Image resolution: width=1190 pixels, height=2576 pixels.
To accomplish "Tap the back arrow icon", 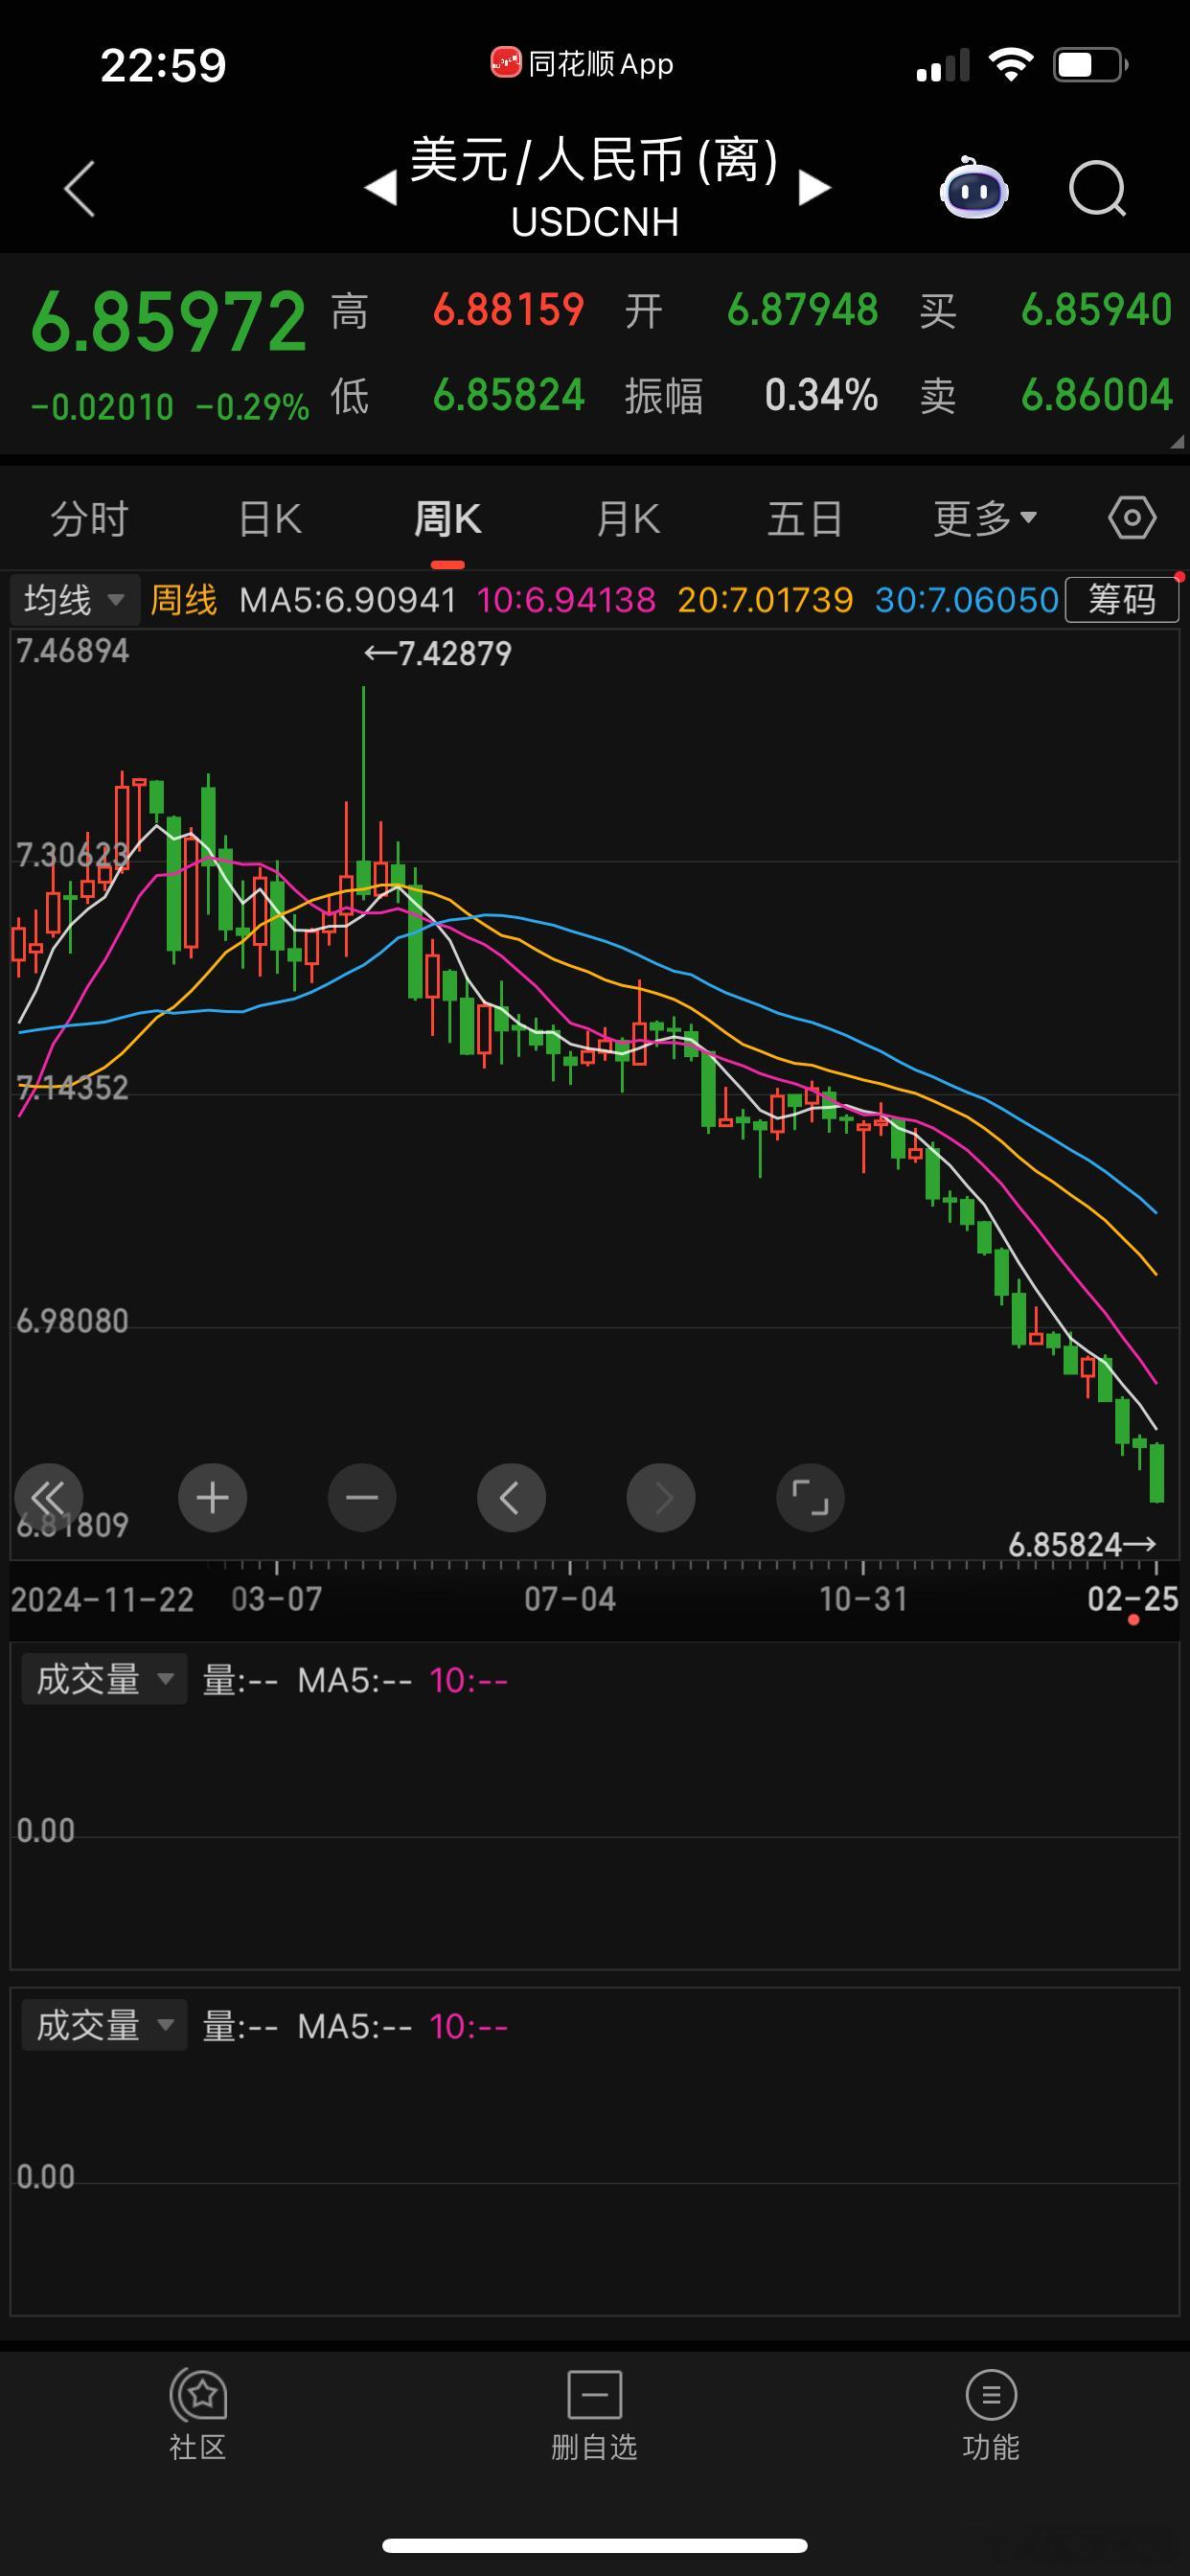I will tap(79, 188).
